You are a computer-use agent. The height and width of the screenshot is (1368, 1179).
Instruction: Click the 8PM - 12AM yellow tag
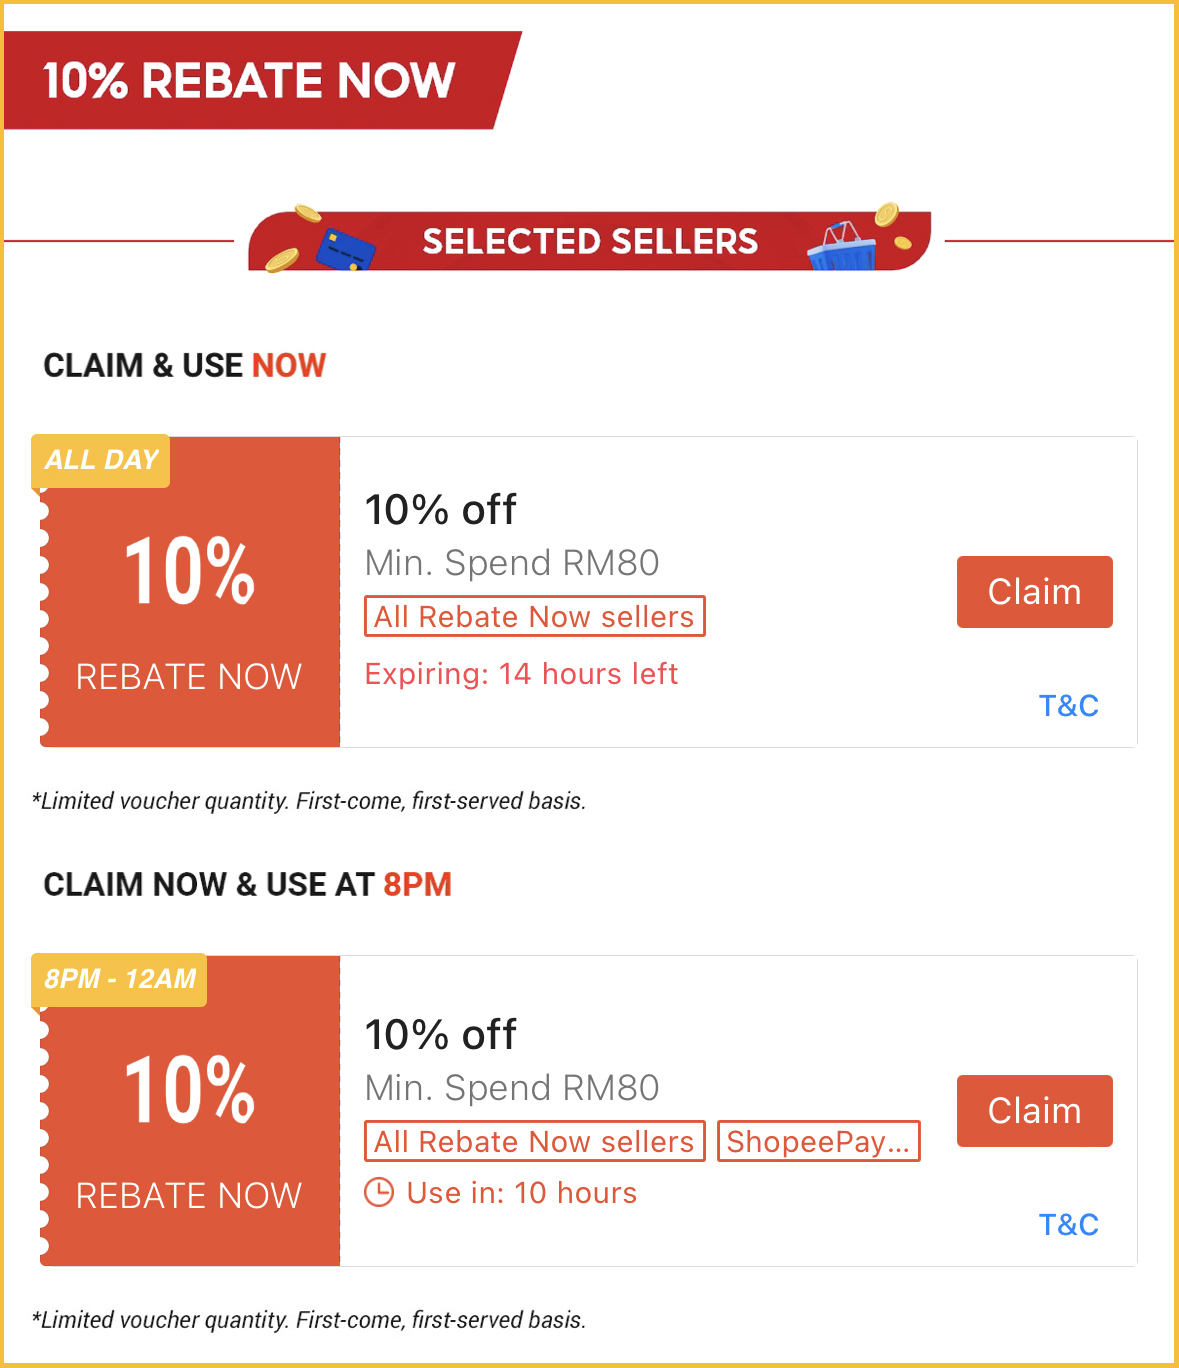pos(120,979)
